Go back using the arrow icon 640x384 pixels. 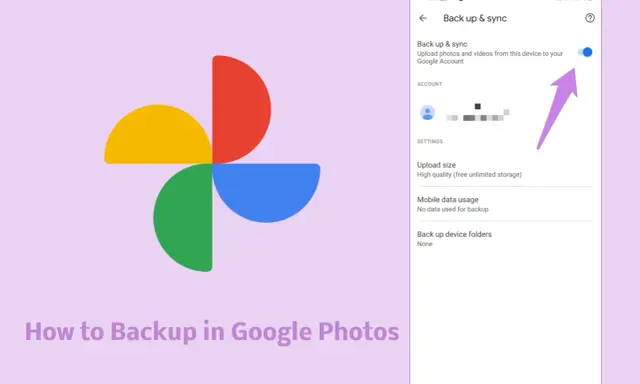[423, 18]
